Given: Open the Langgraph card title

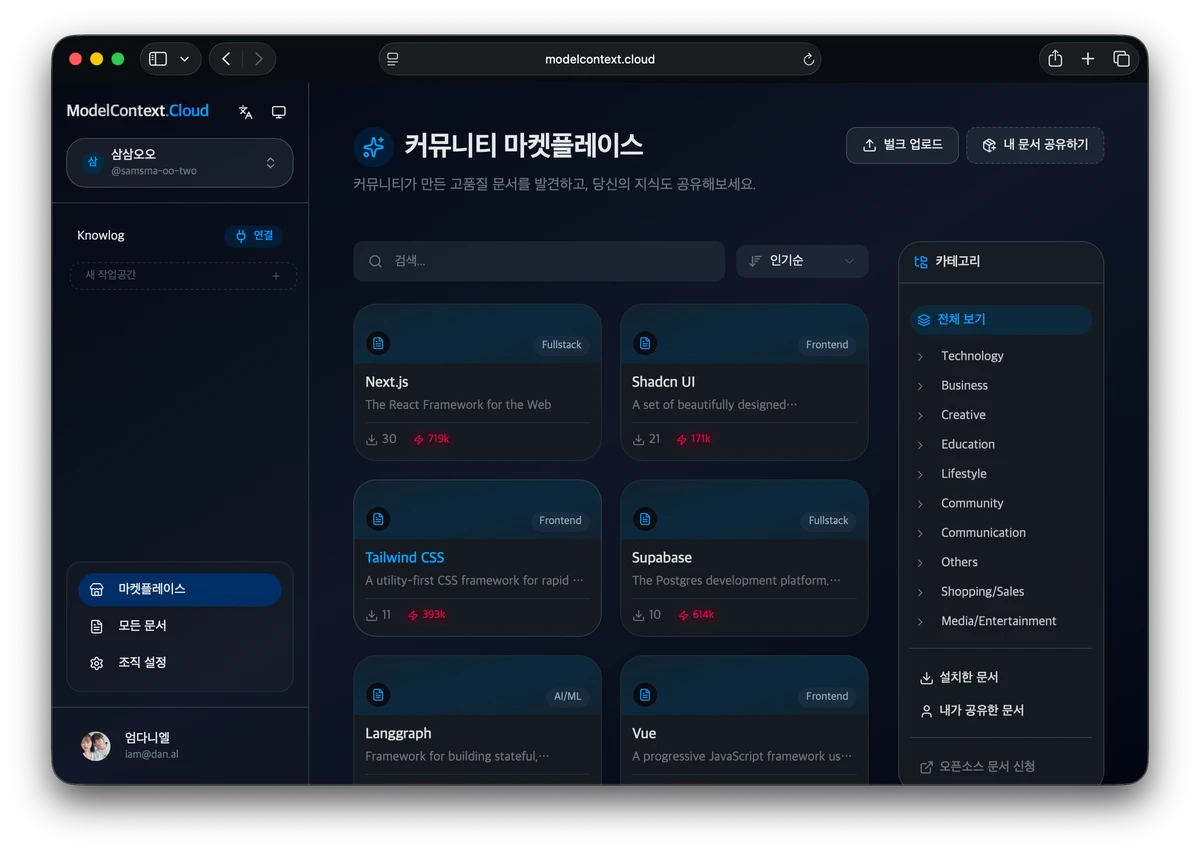Looking at the screenshot, I should (x=398, y=733).
